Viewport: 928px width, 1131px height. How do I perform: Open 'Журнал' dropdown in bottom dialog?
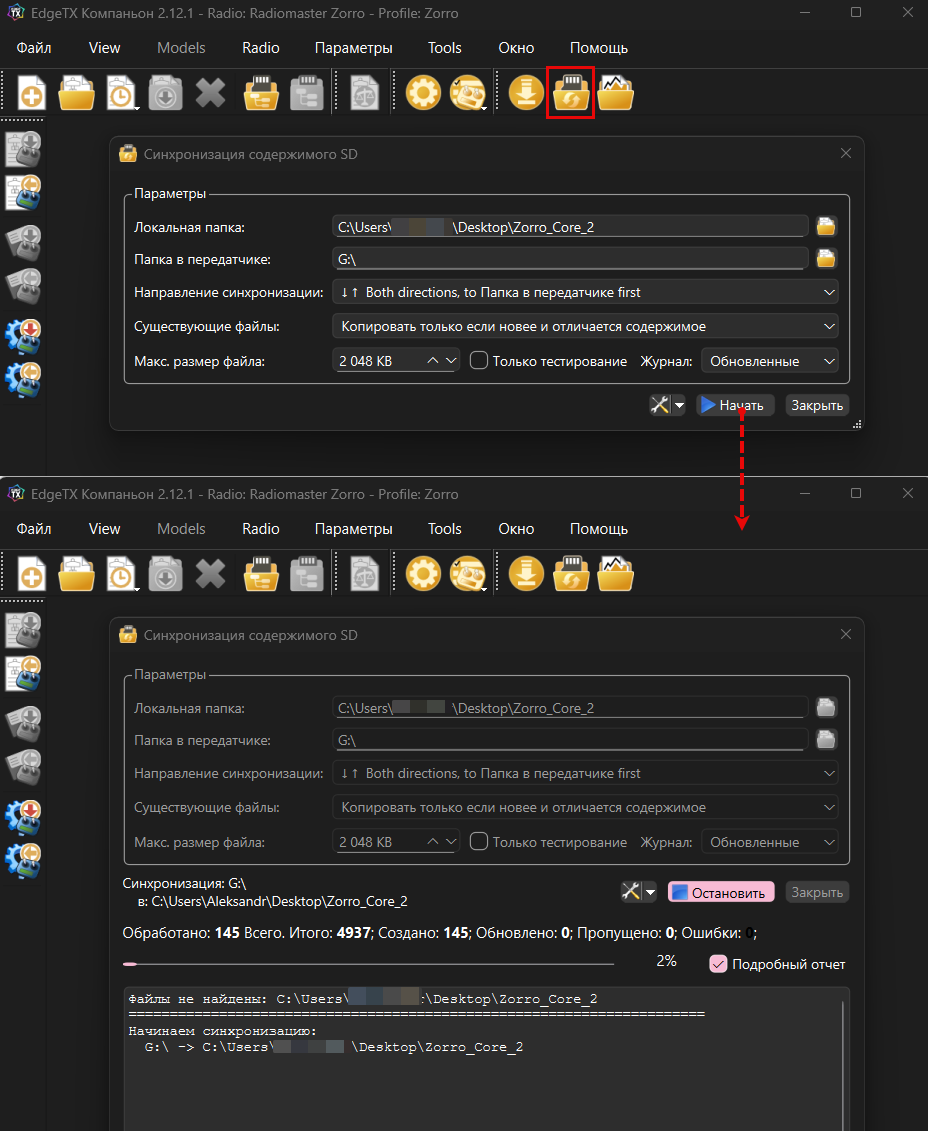(x=769, y=842)
